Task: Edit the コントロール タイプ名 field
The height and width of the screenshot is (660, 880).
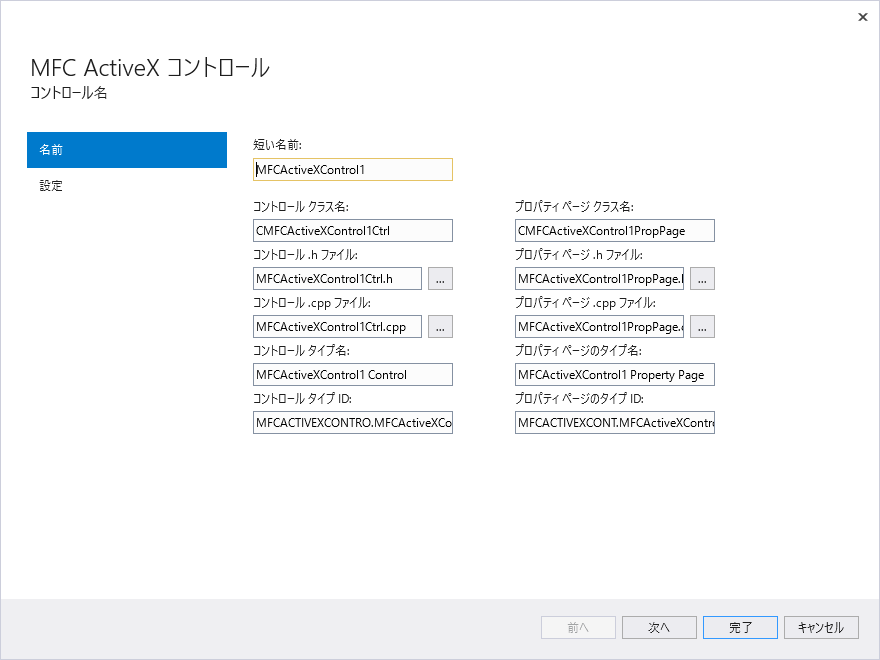Action: pos(352,374)
